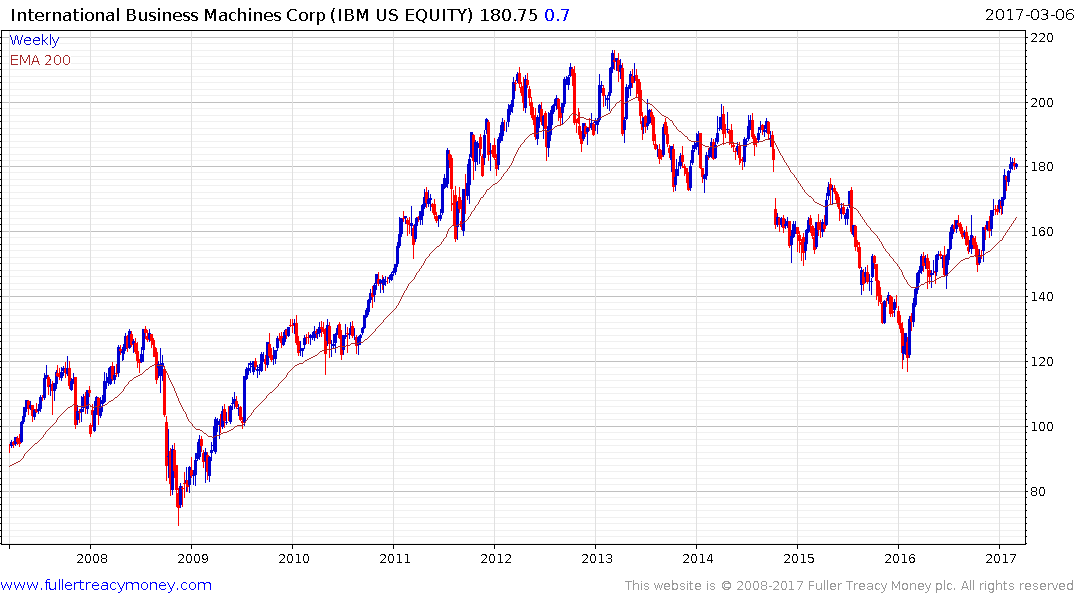Click the 160 y-axis label

coord(1042,232)
